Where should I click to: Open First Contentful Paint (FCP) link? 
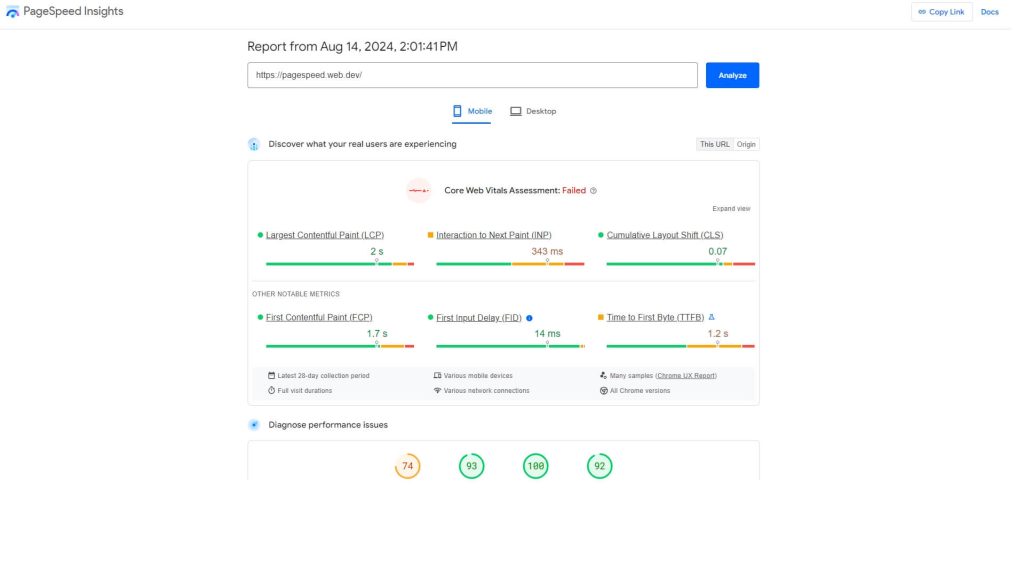point(319,317)
